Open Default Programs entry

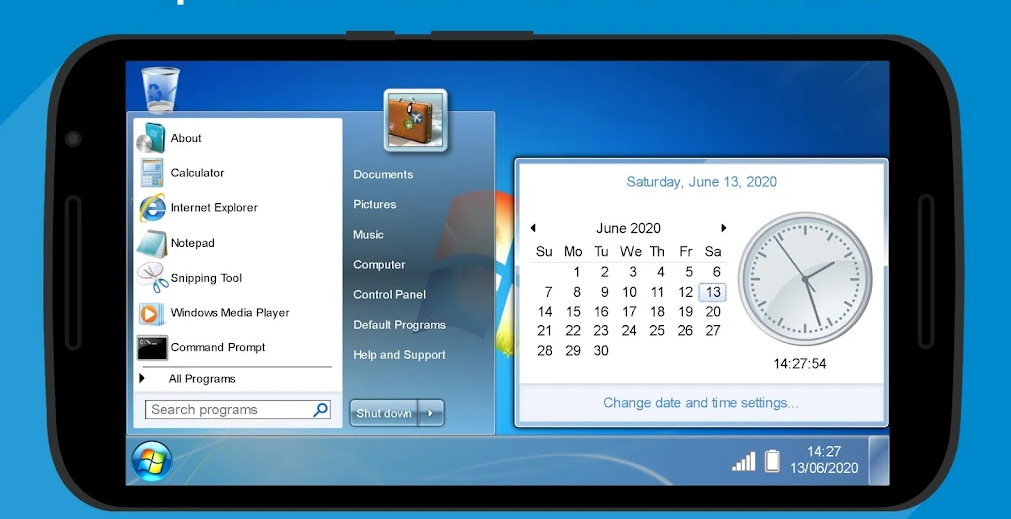pyautogui.click(x=399, y=325)
